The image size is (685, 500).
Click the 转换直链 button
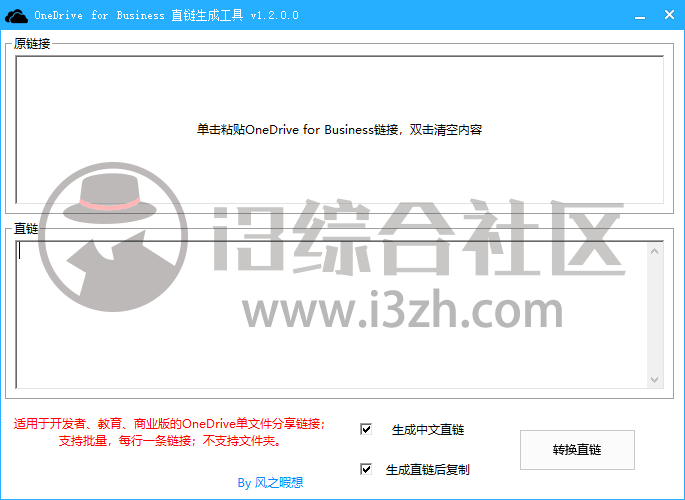(577, 450)
